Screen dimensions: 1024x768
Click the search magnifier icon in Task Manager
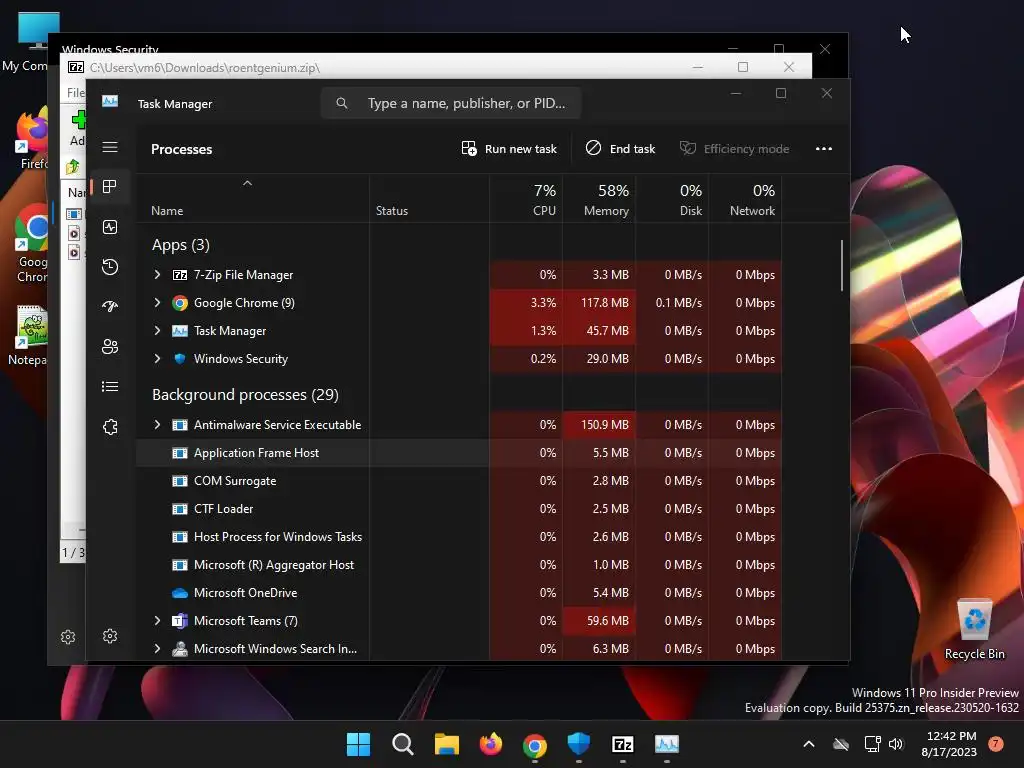[x=342, y=103]
